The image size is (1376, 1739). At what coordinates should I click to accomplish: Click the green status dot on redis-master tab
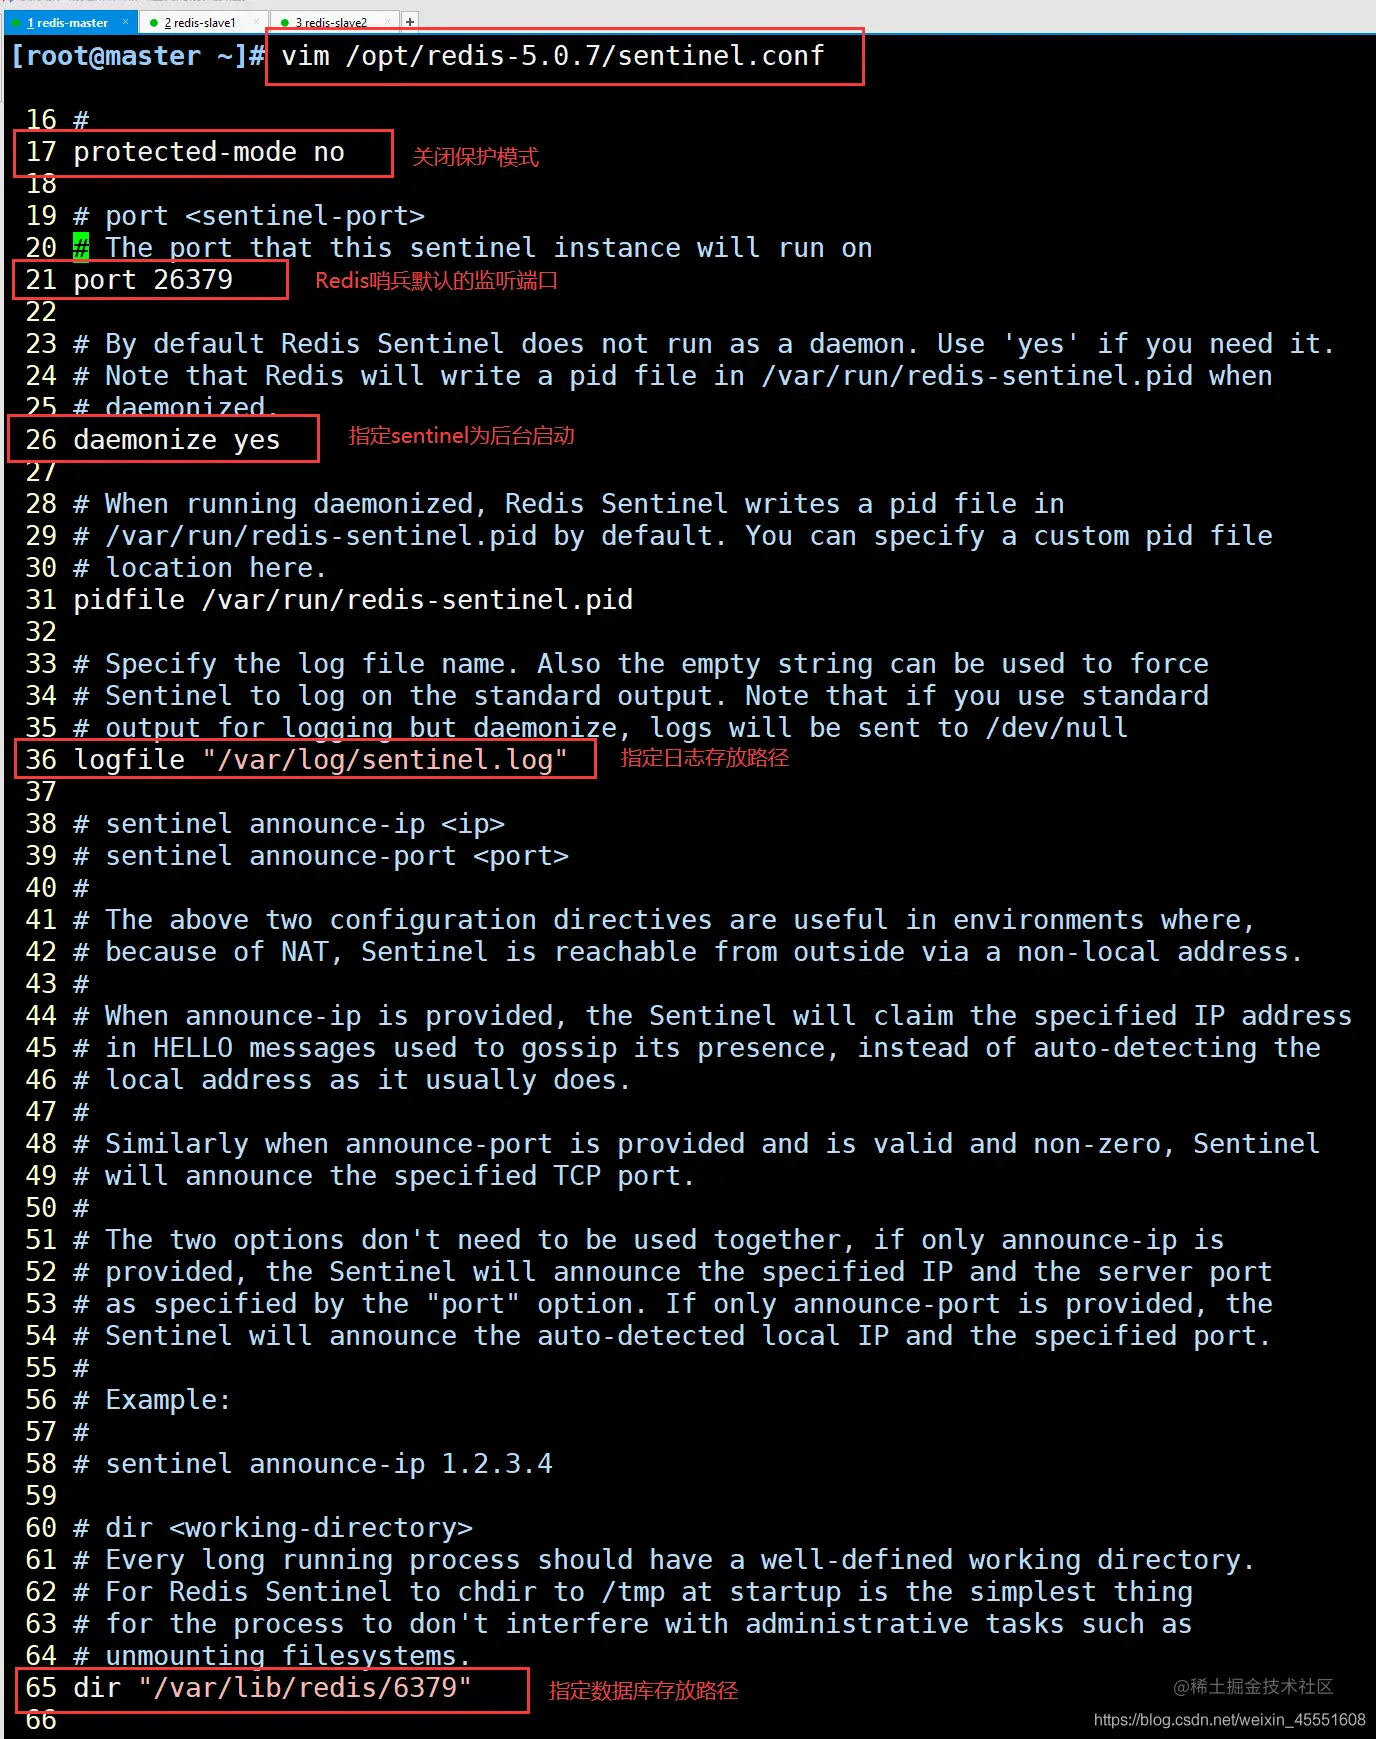pos(16,23)
